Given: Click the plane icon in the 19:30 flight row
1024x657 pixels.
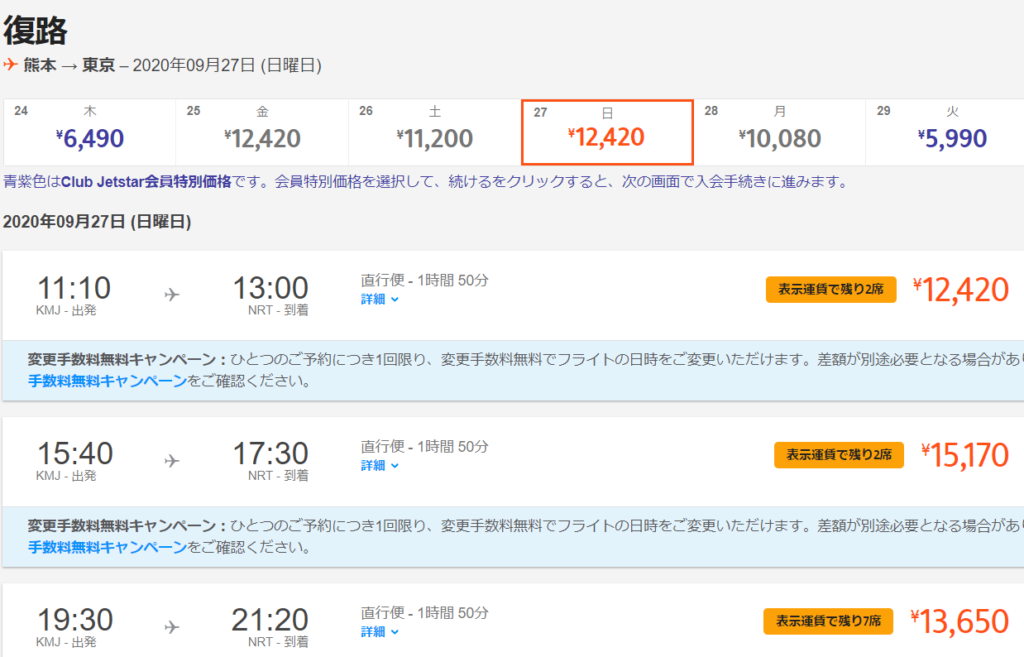Looking at the screenshot, I should tap(171, 627).
